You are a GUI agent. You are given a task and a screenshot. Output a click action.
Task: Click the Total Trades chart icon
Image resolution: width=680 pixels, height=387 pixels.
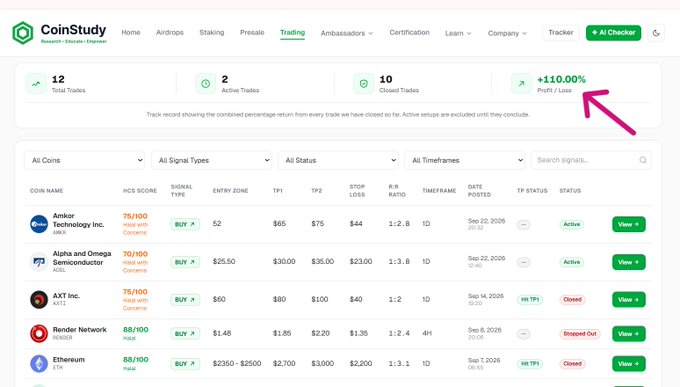[36, 84]
